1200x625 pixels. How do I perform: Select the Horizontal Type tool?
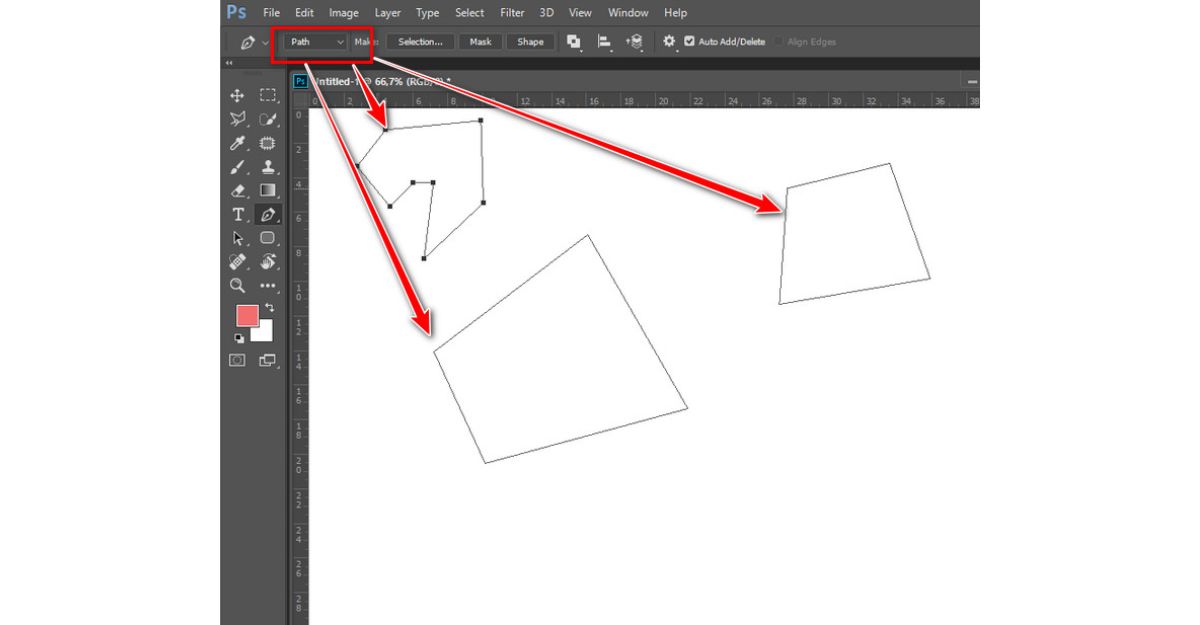(238, 214)
